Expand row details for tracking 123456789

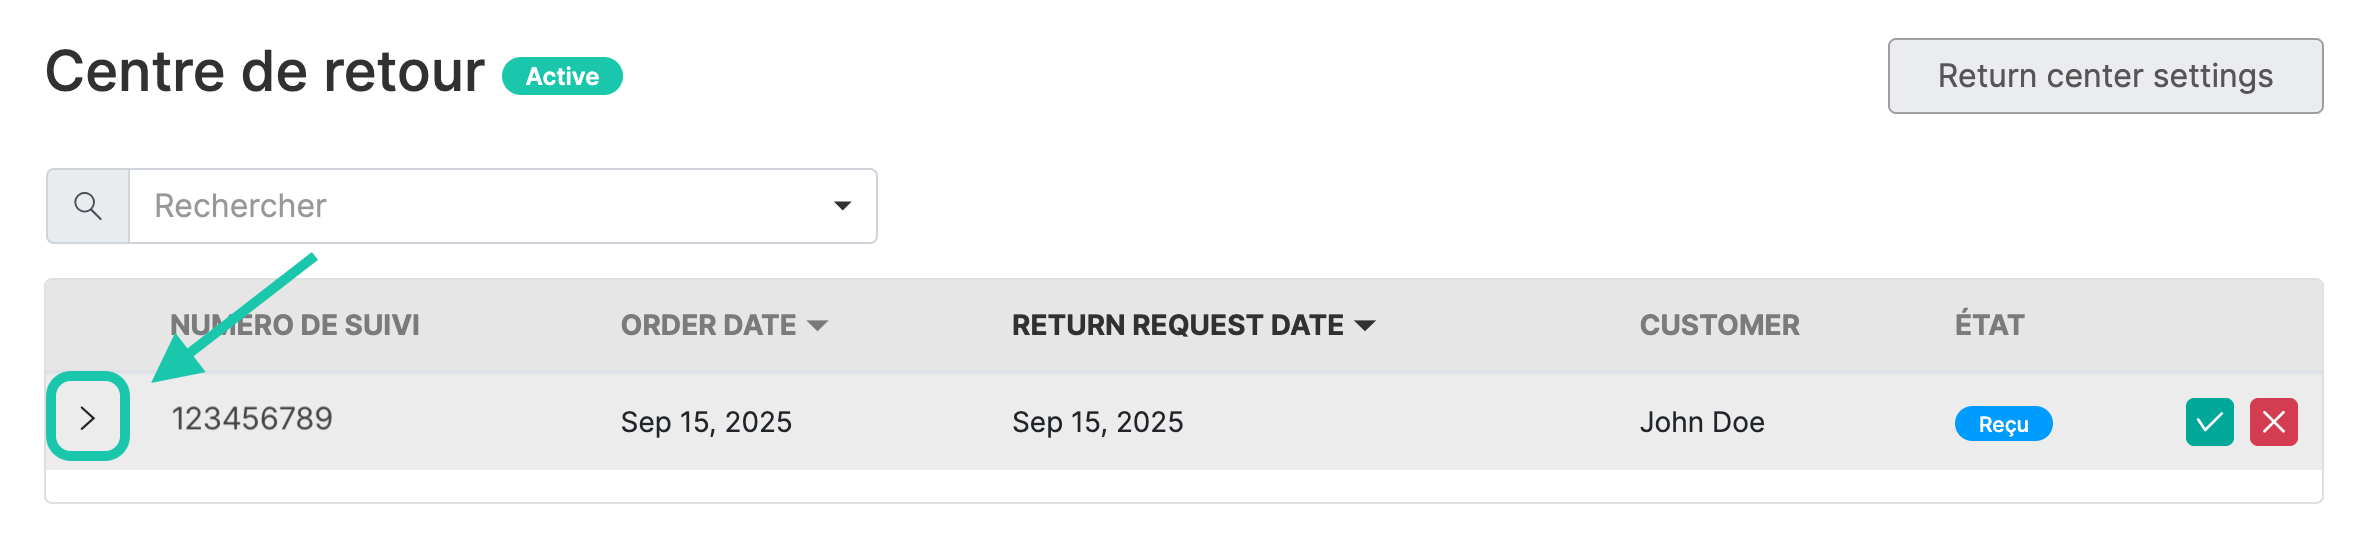(88, 417)
